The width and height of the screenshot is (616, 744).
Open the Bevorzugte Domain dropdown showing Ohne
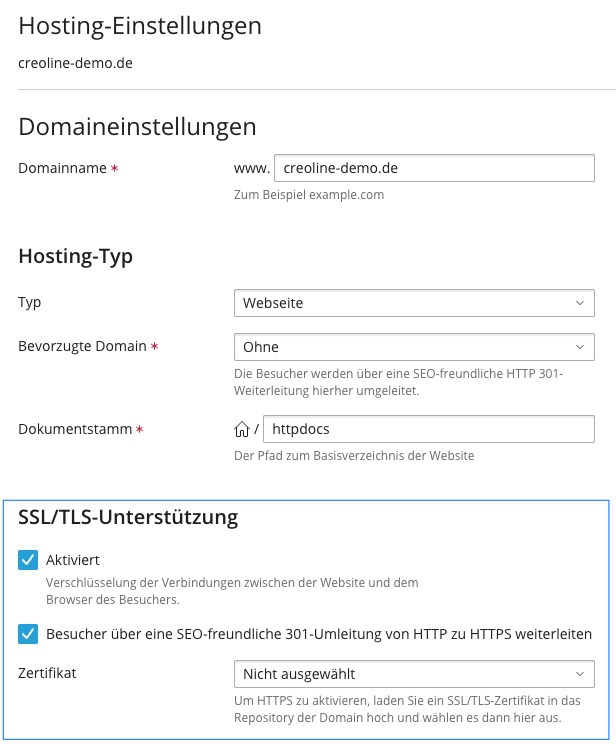point(414,347)
